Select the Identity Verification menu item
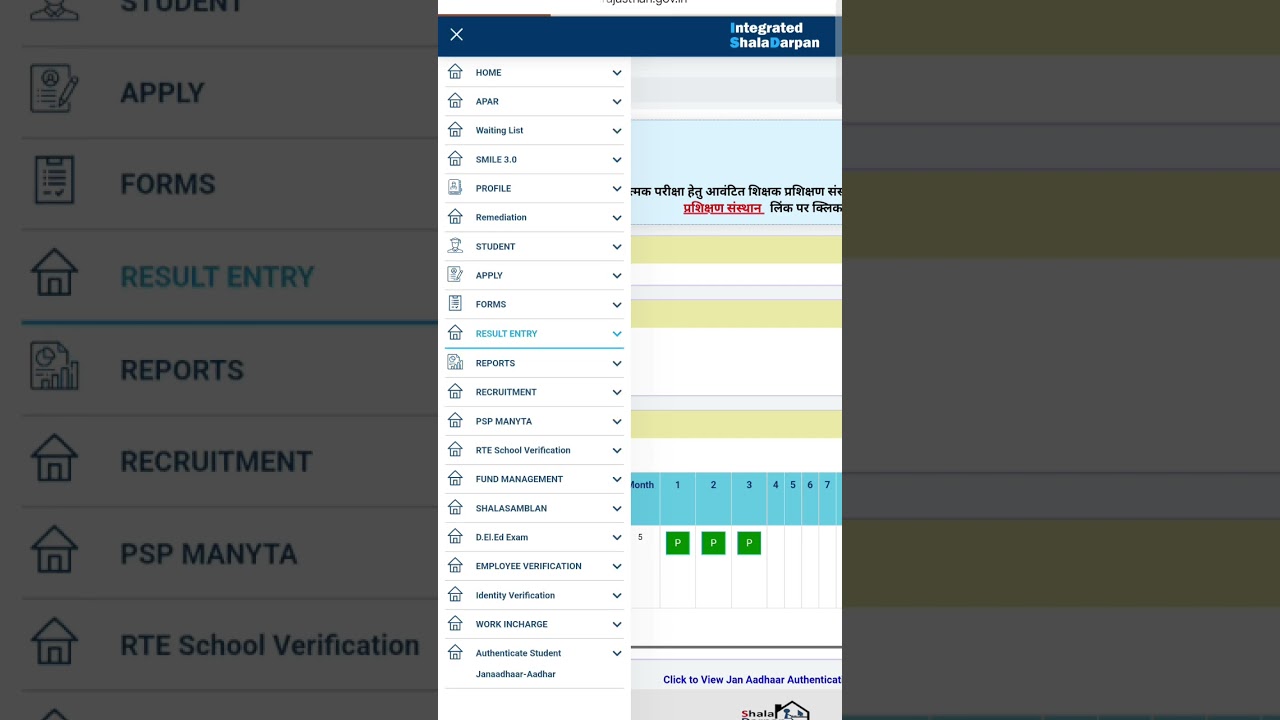The height and width of the screenshot is (720, 1280). 534,595
